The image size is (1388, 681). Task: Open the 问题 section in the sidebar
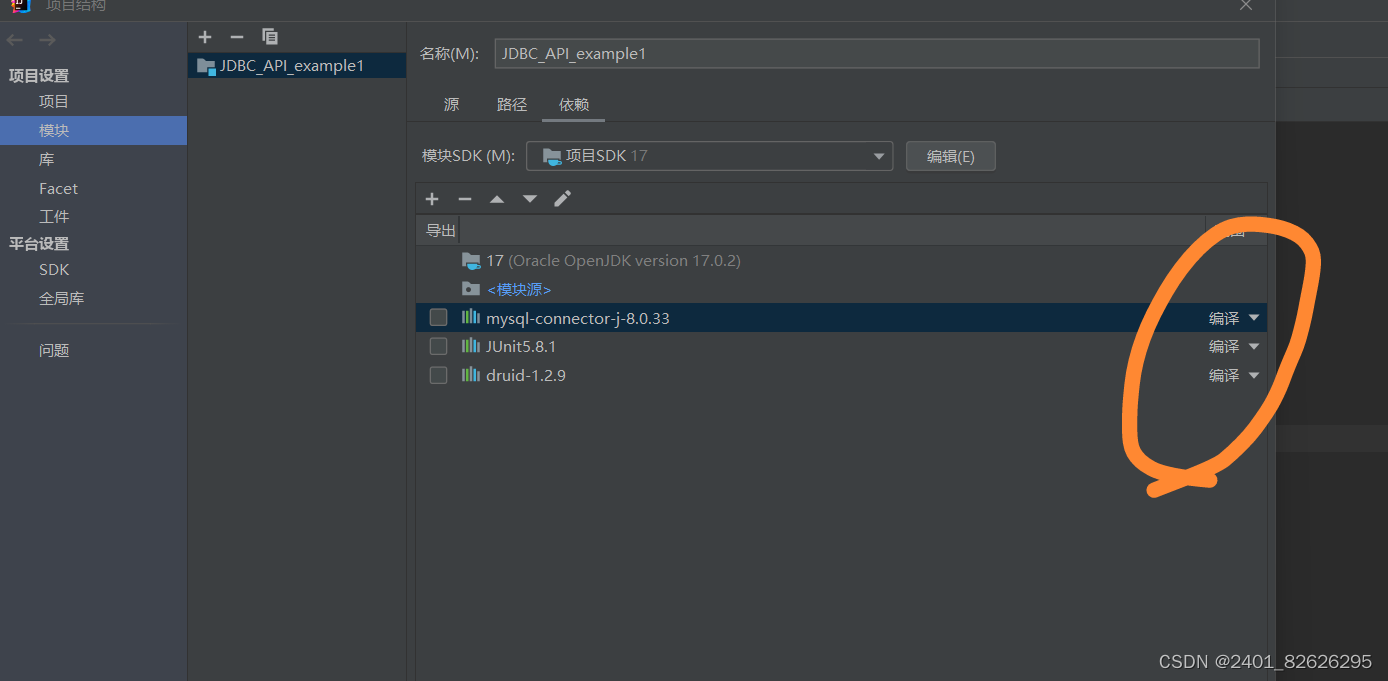point(54,349)
